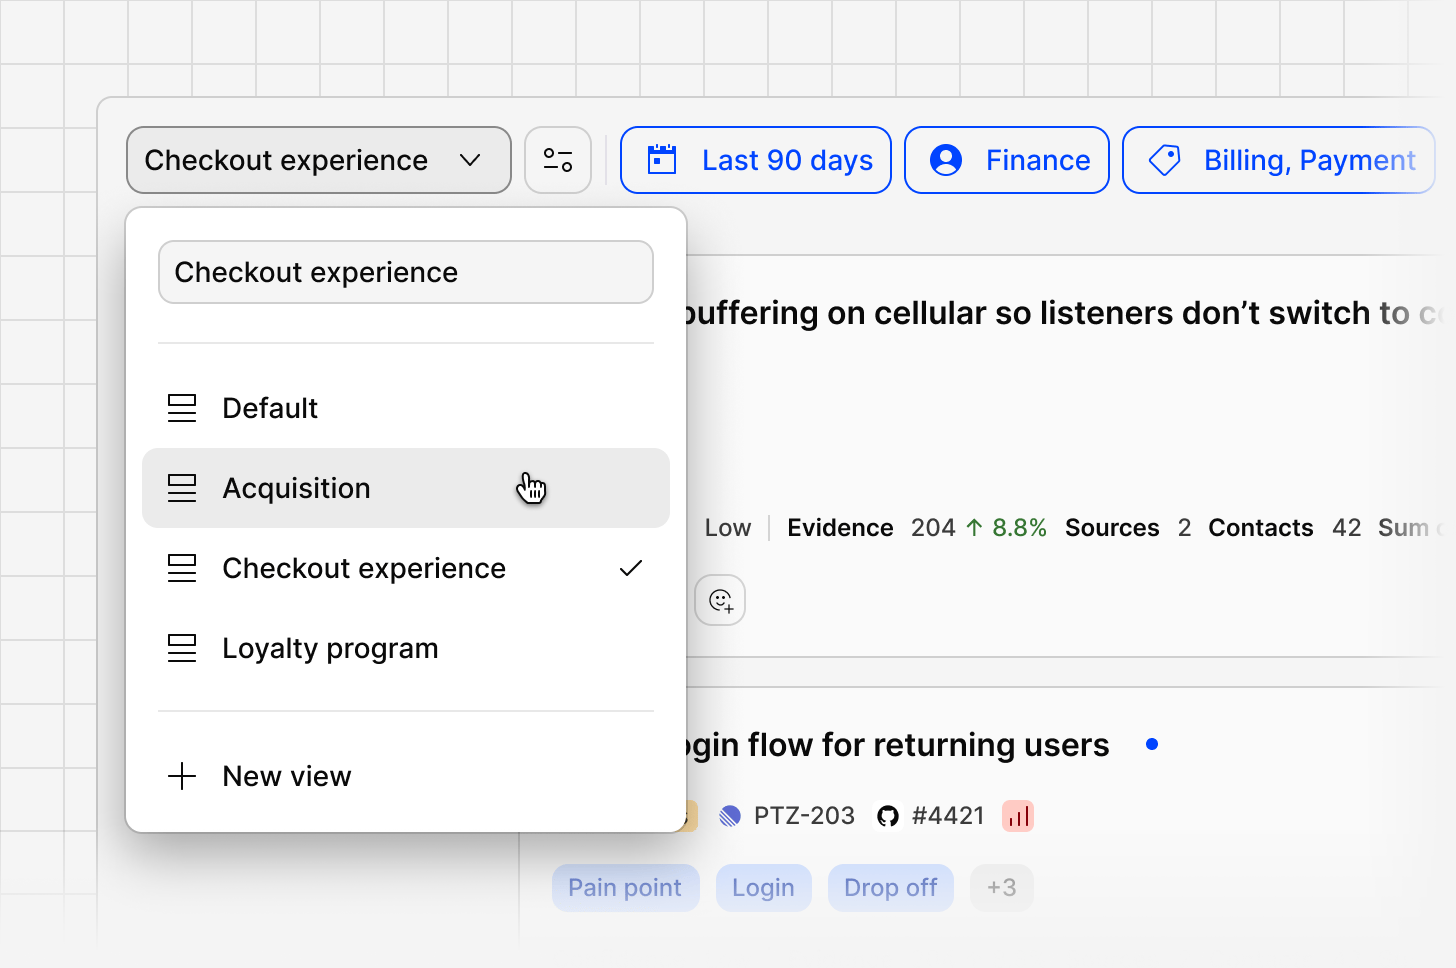Viewport: 1456px width, 968px height.
Task: Click the calendar icon in Last 90 days
Action: (662, 160)
